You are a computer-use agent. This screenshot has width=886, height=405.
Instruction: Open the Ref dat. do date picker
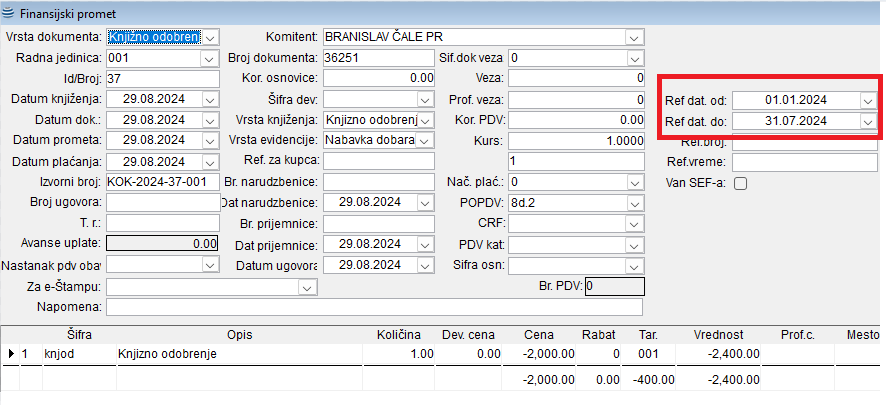(x=868, y=121)
